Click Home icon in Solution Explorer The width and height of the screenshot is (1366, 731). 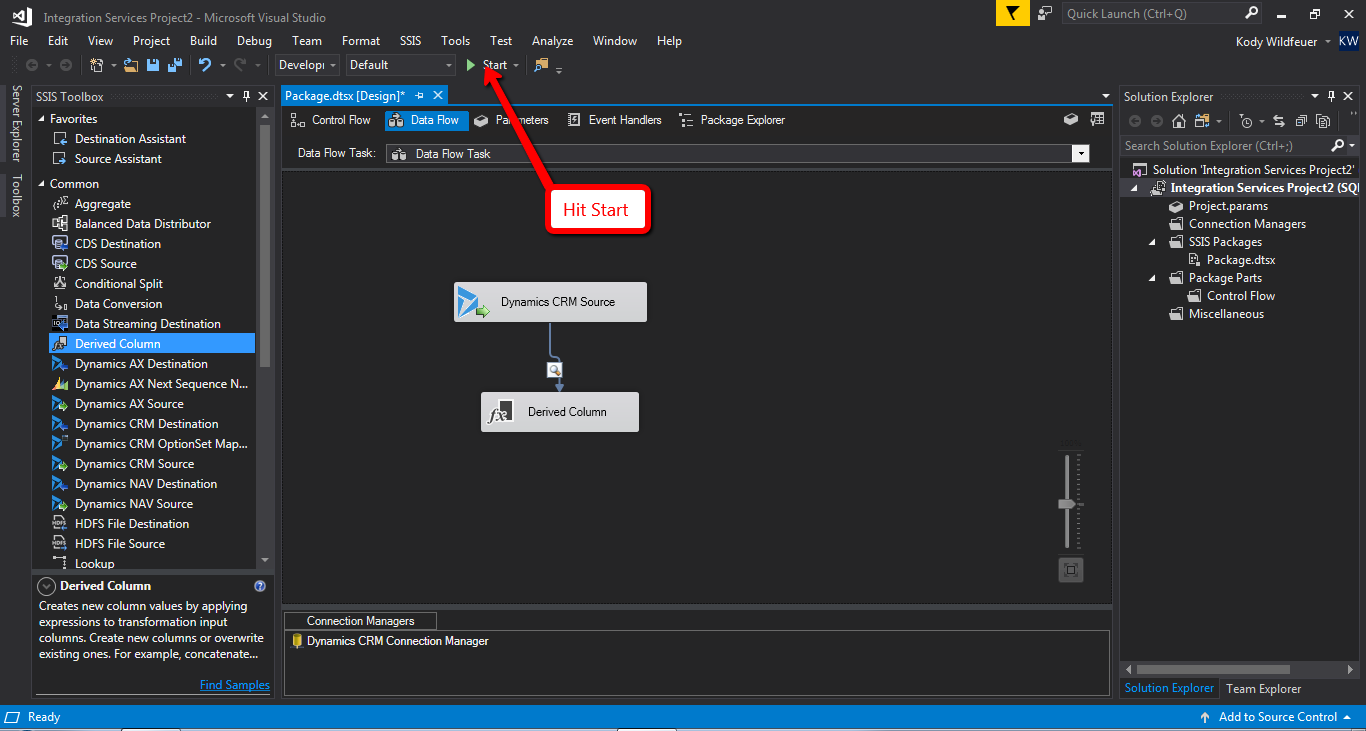click(x=1178, y=121)
